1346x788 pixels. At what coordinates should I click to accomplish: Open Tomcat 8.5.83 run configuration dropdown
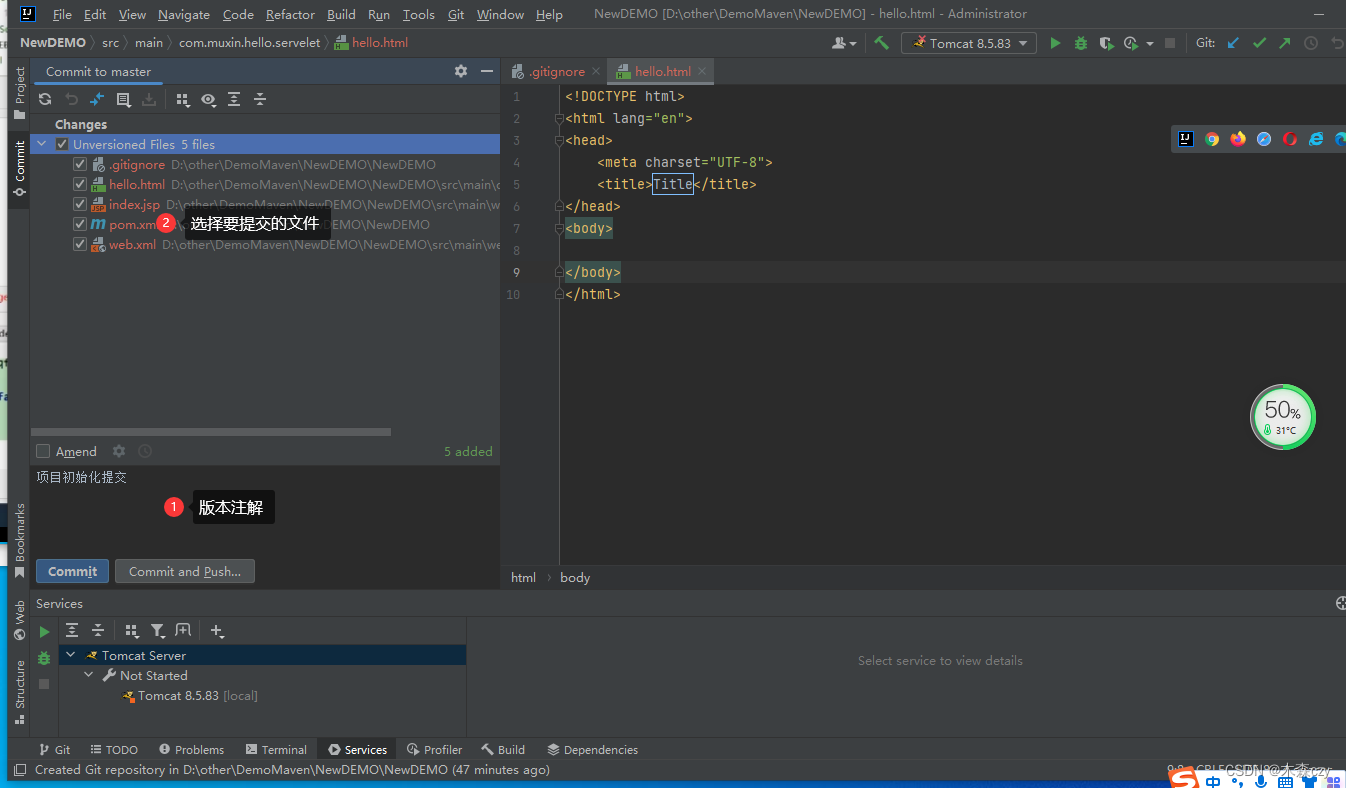[x=969, y=43]
